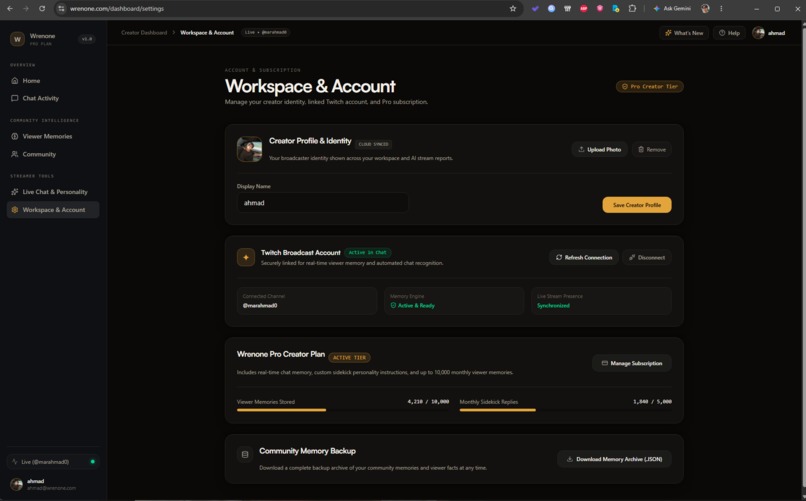Select Workspace & Account in the sidebar

[53, 210]
